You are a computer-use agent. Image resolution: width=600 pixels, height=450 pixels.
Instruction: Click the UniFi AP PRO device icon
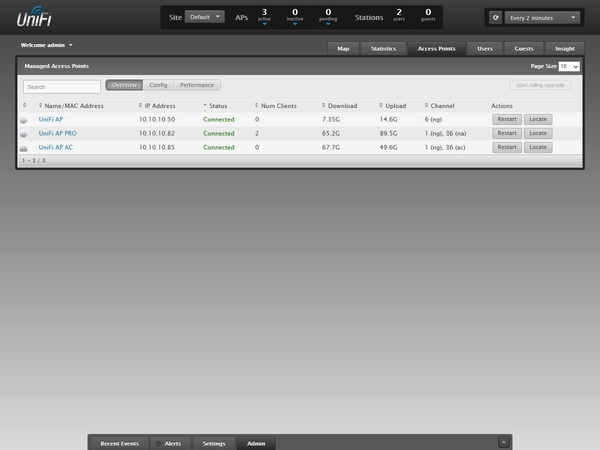[x=24, y=134]
